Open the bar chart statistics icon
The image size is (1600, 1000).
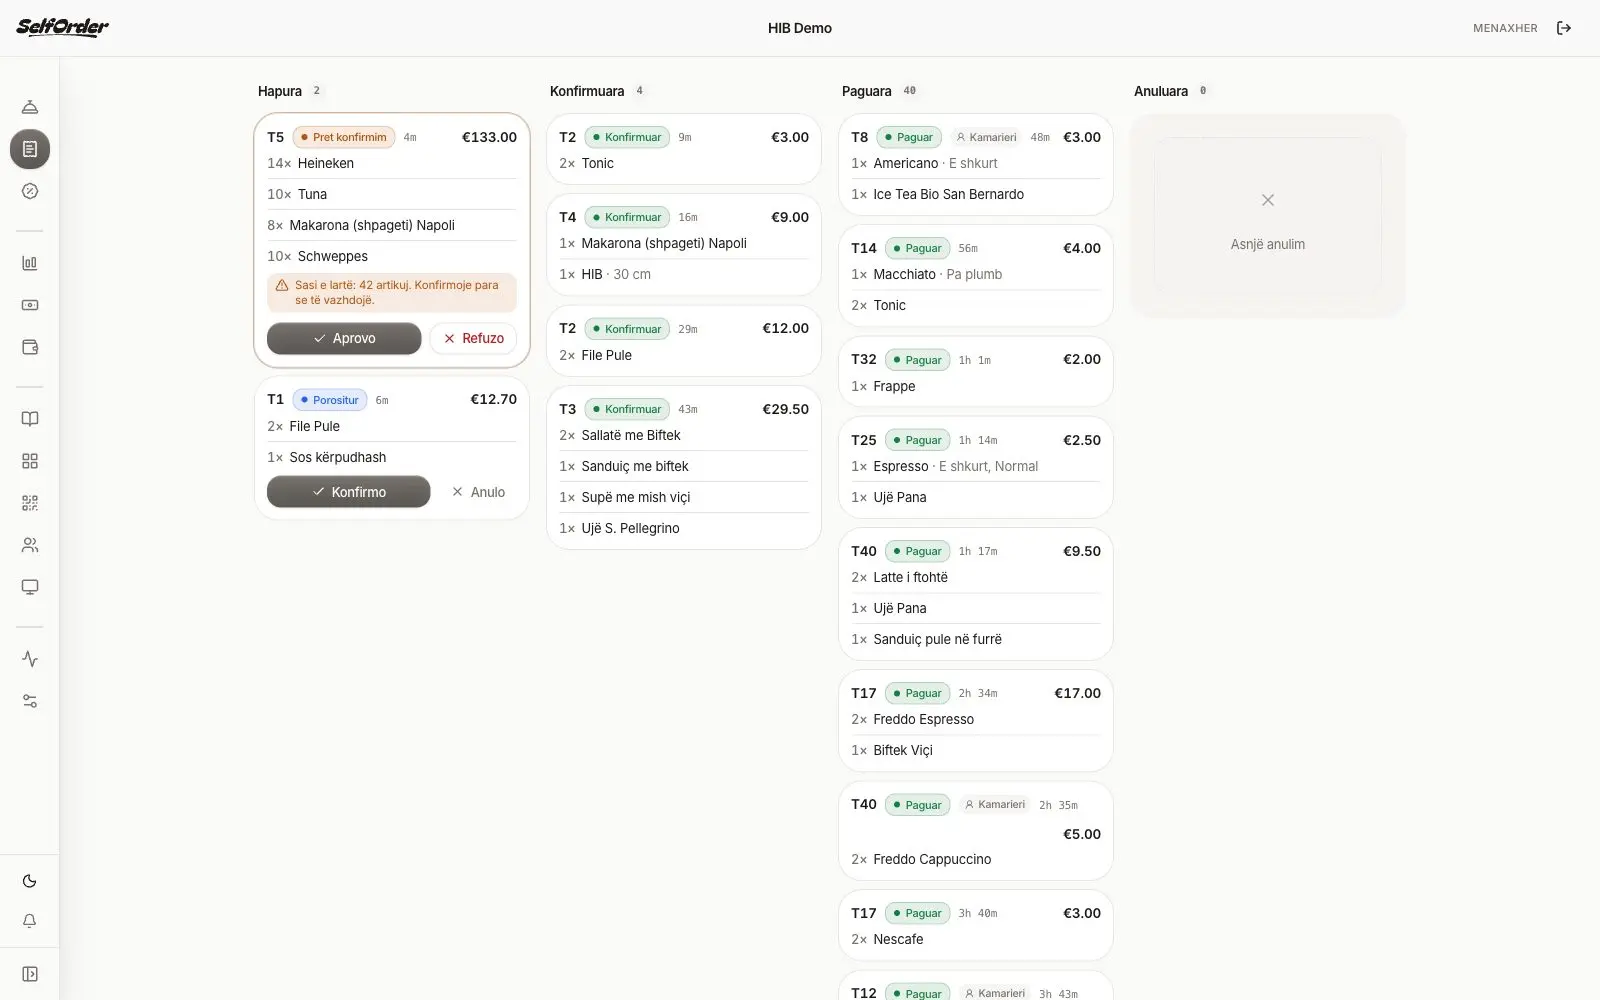coord(30,263)
